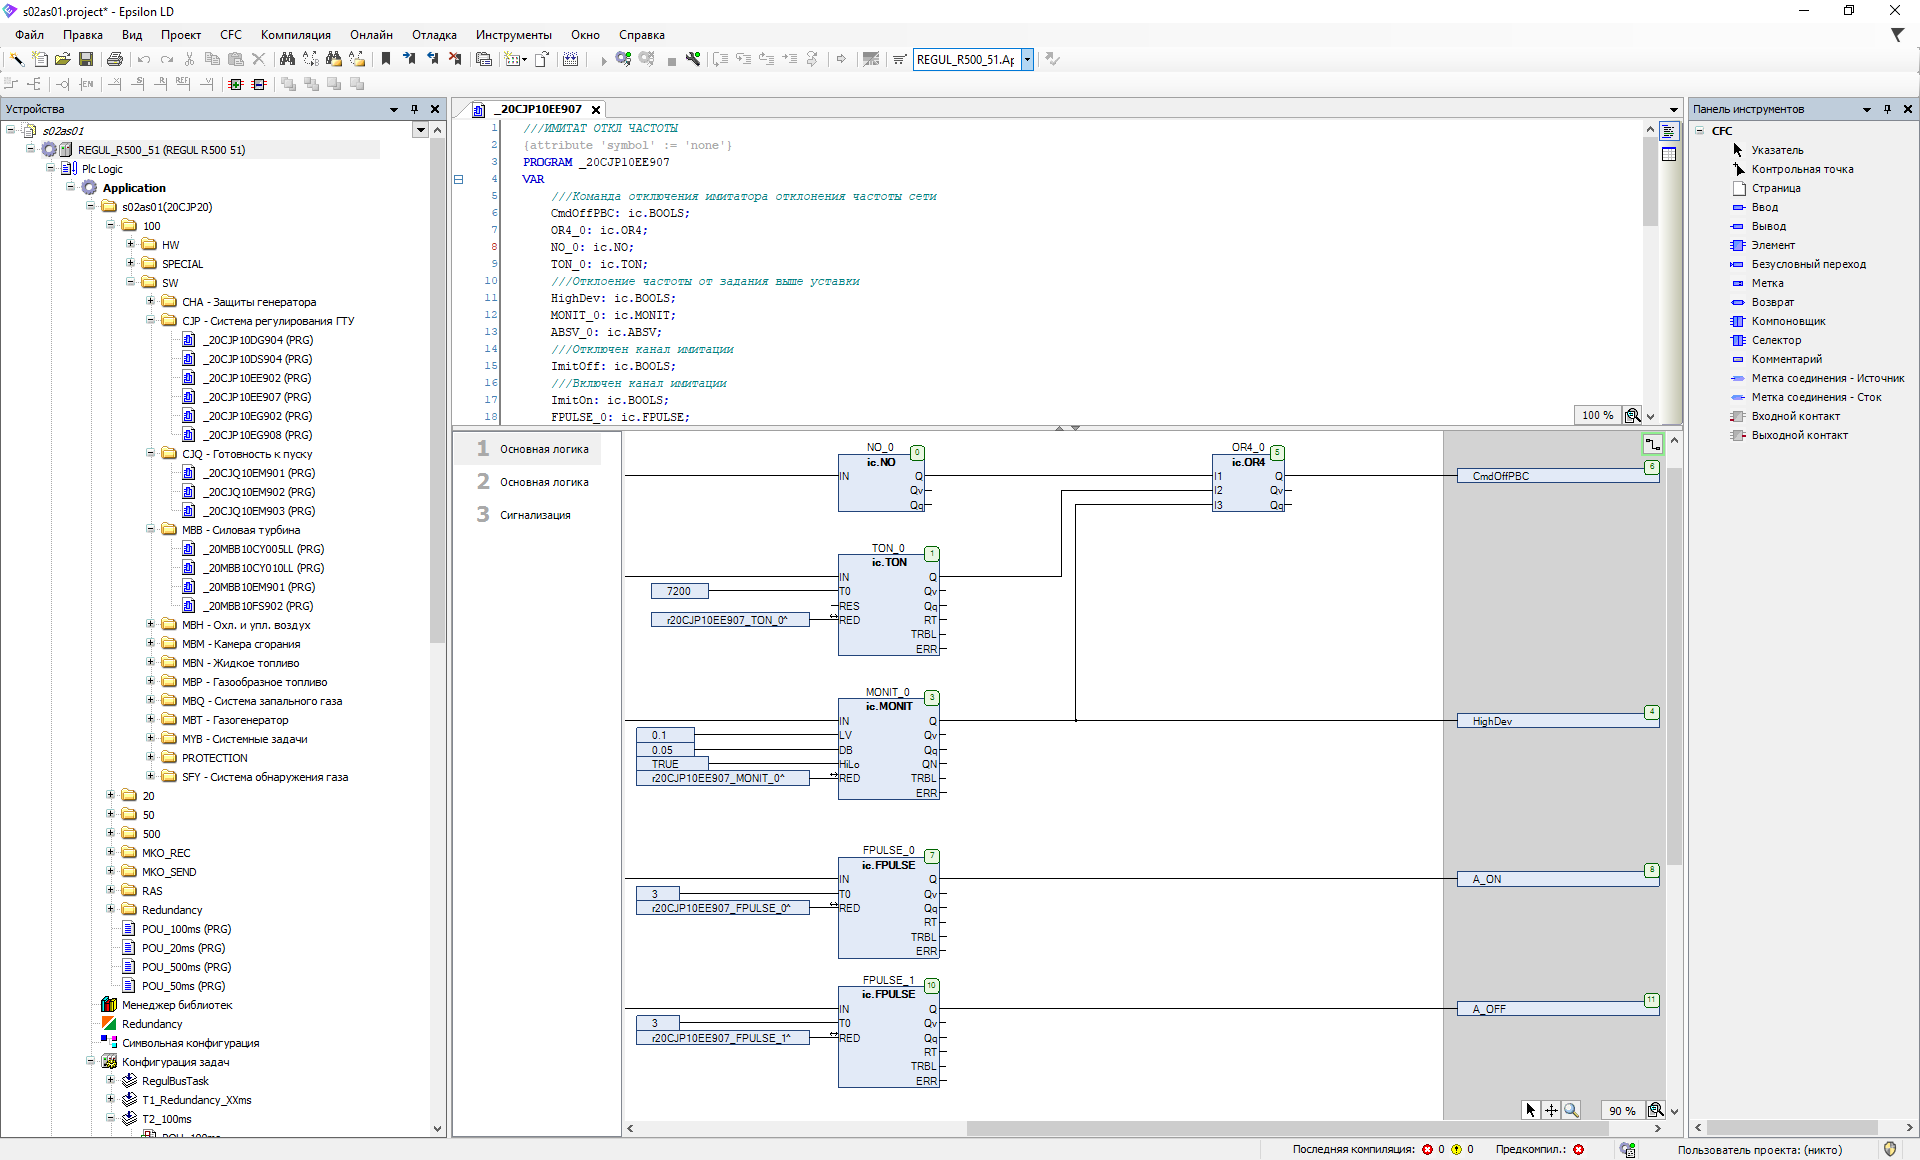
Task: Open the Инструменты menu
Action: (x=514, y=34)
